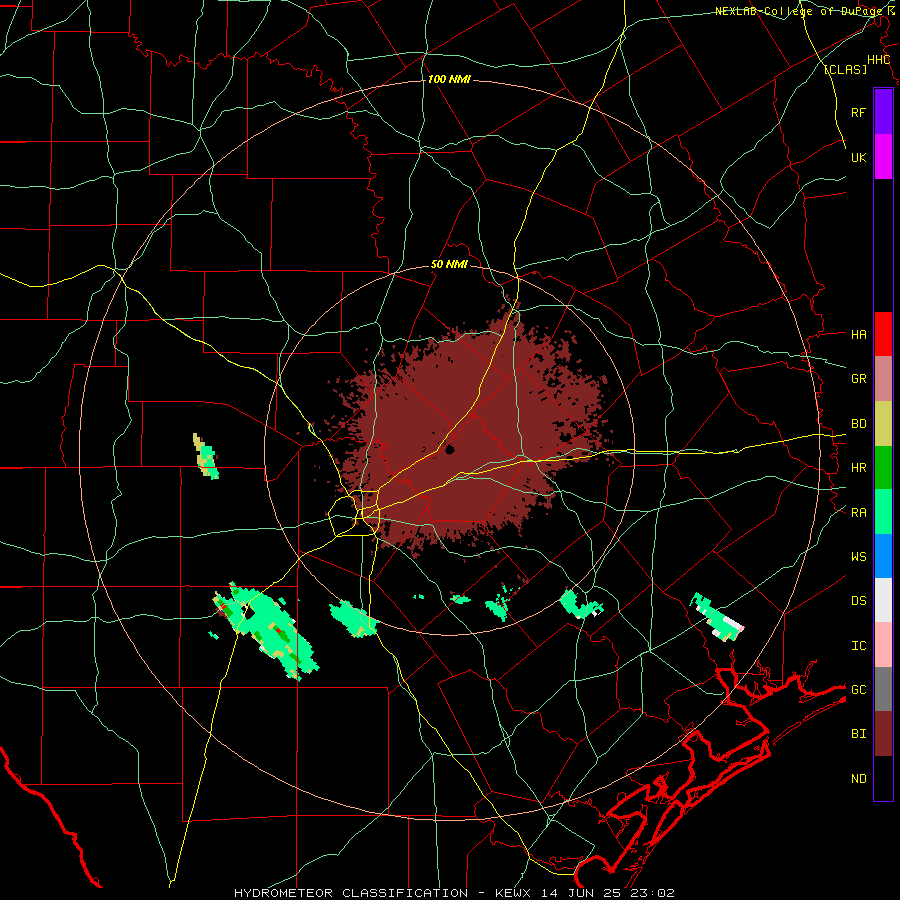This screenshot has height=900, width=900.
Task: Click the "100 NMI" range ring label
Action: click(x=449, y=79)
